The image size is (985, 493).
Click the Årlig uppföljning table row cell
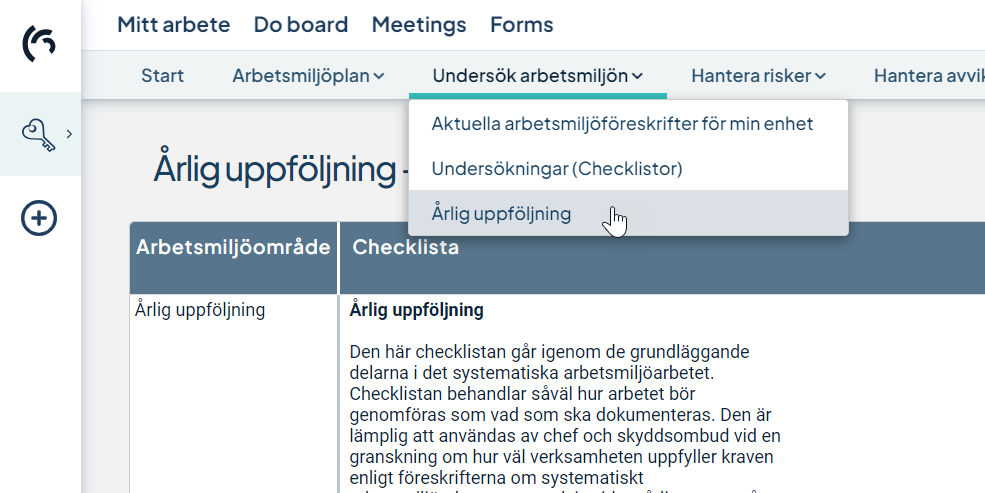200,310
